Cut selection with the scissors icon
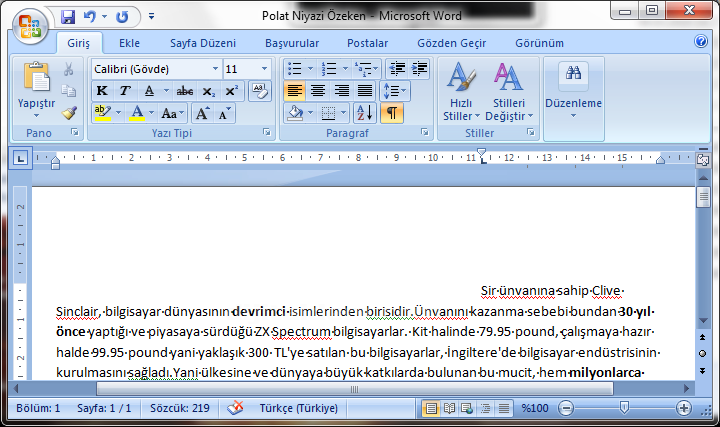 click(x=69, y=69)
